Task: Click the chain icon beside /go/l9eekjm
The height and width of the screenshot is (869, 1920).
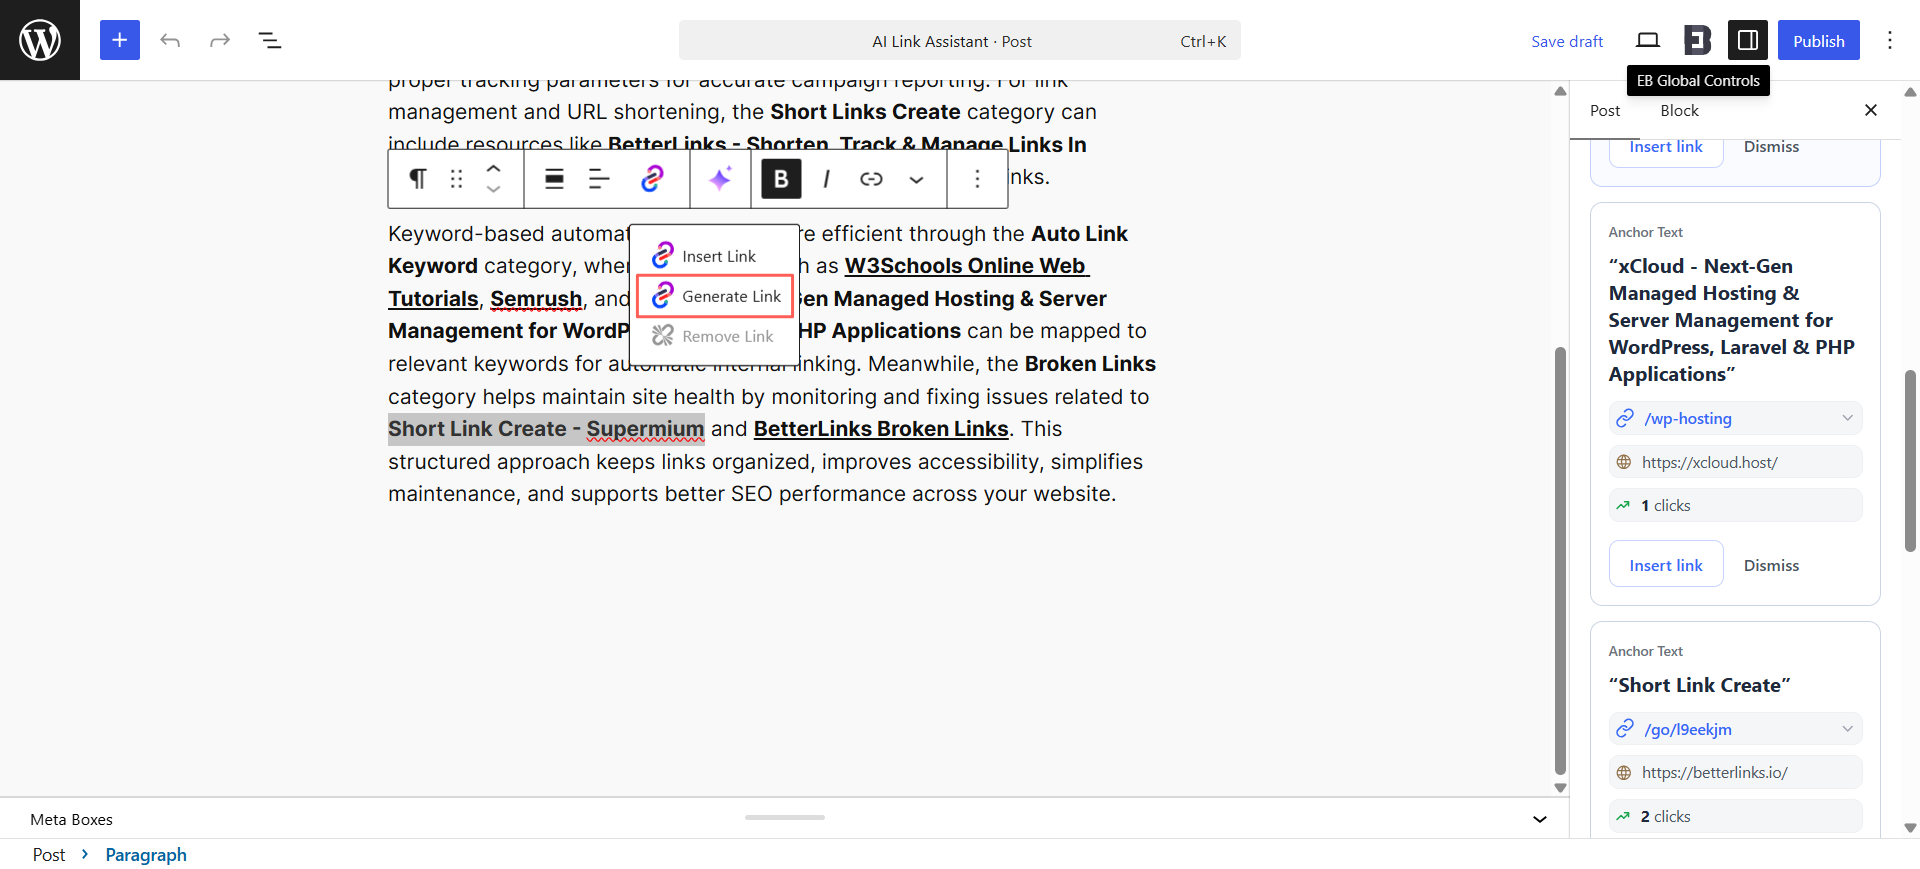Action: pyautogui.click(x=1625, y=729)
